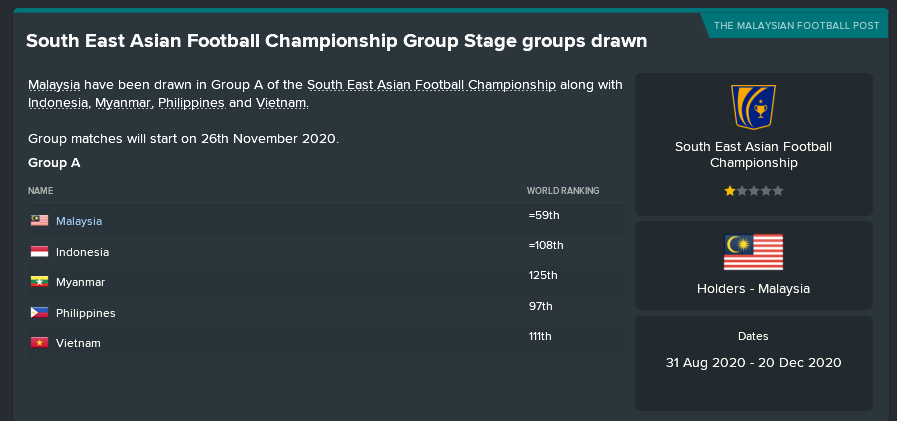Follow the Myanmar link in article paragraph
This screenshot has width=897, height=421.
click(123, 103)
